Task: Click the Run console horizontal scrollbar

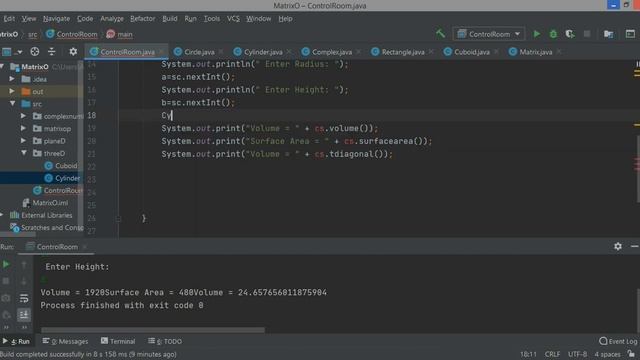Action: click(x=153, y=330)
